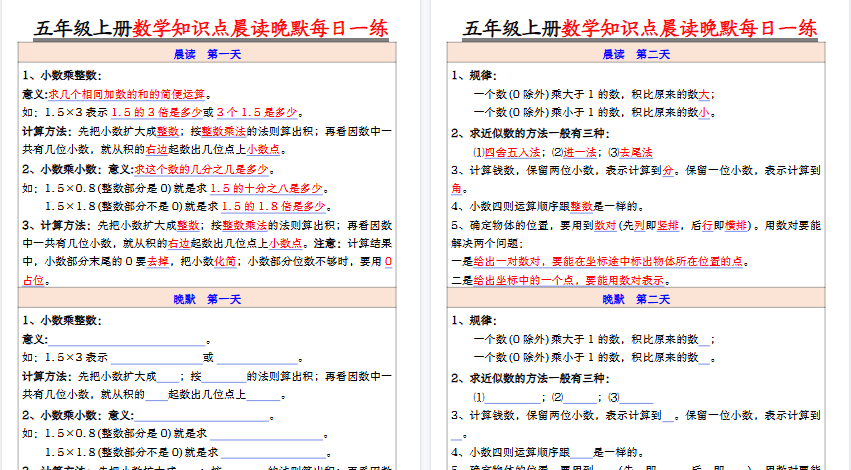Screen dimensions: 851x470
Task: Click red answer '3个1.5是多少'
Action: pyautogui.click(x=257, y=112)
